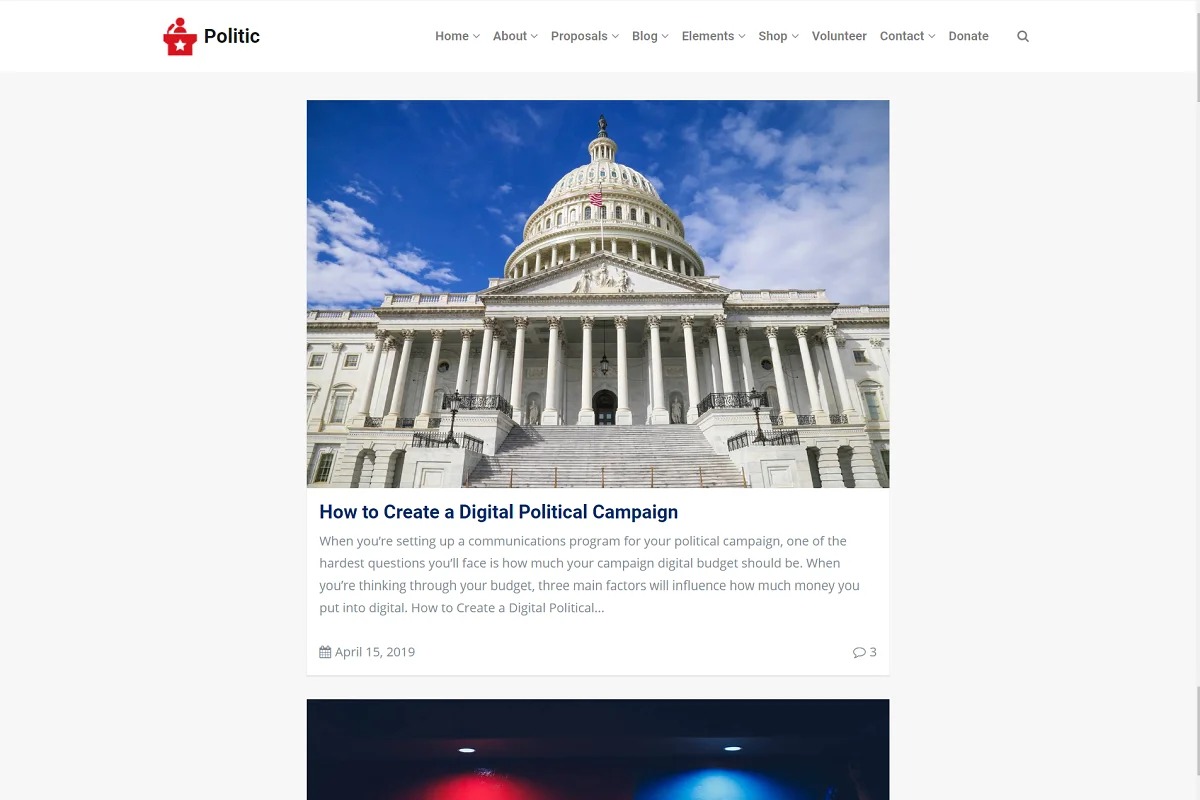Open the second post's dark stage image

tap(598, 750)
